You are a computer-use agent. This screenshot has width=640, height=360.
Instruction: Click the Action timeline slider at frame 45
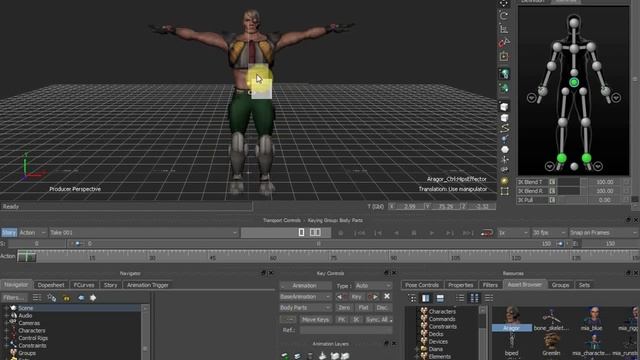click(x=212, y=257)
